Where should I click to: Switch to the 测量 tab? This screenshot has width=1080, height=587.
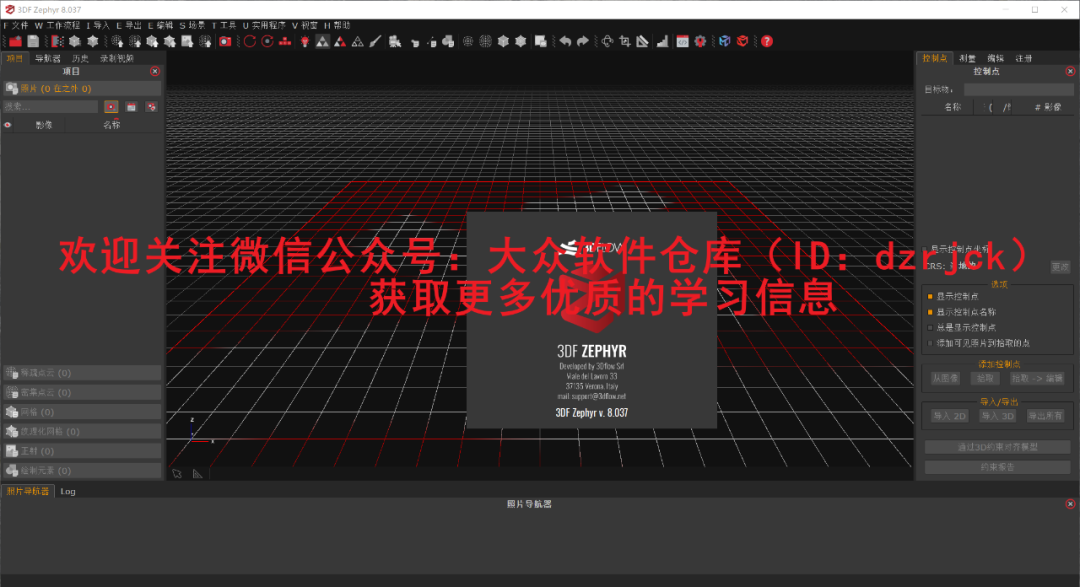tap(967, 59)
